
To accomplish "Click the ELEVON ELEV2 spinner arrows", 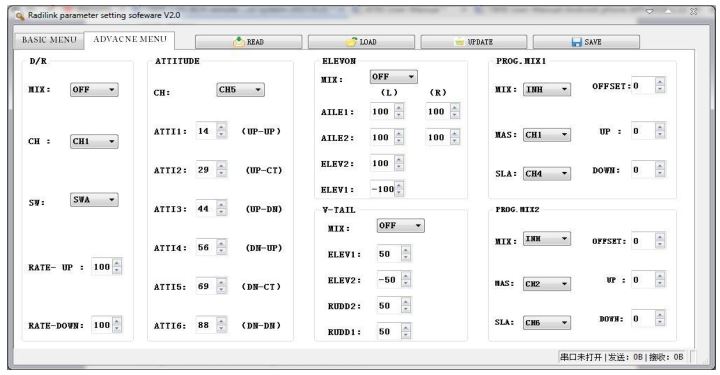I will click(x=399, y=163).
